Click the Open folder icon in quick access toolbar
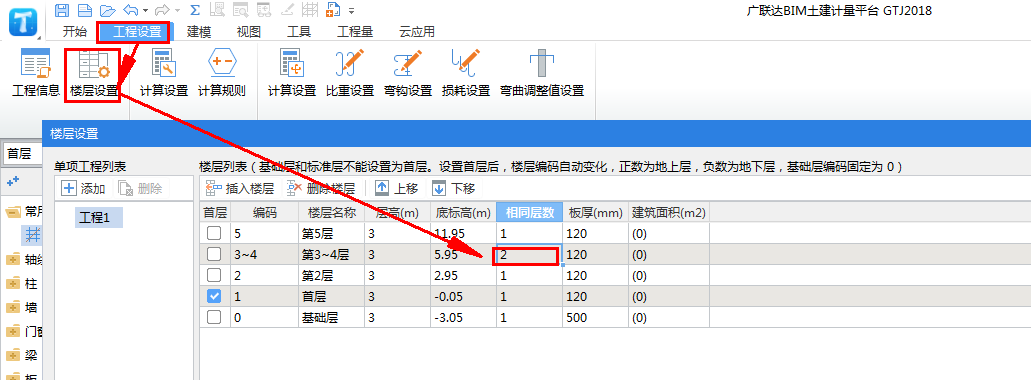Image resolution: width=1031 pixels, height=380 pixels. tap(108, 10)
